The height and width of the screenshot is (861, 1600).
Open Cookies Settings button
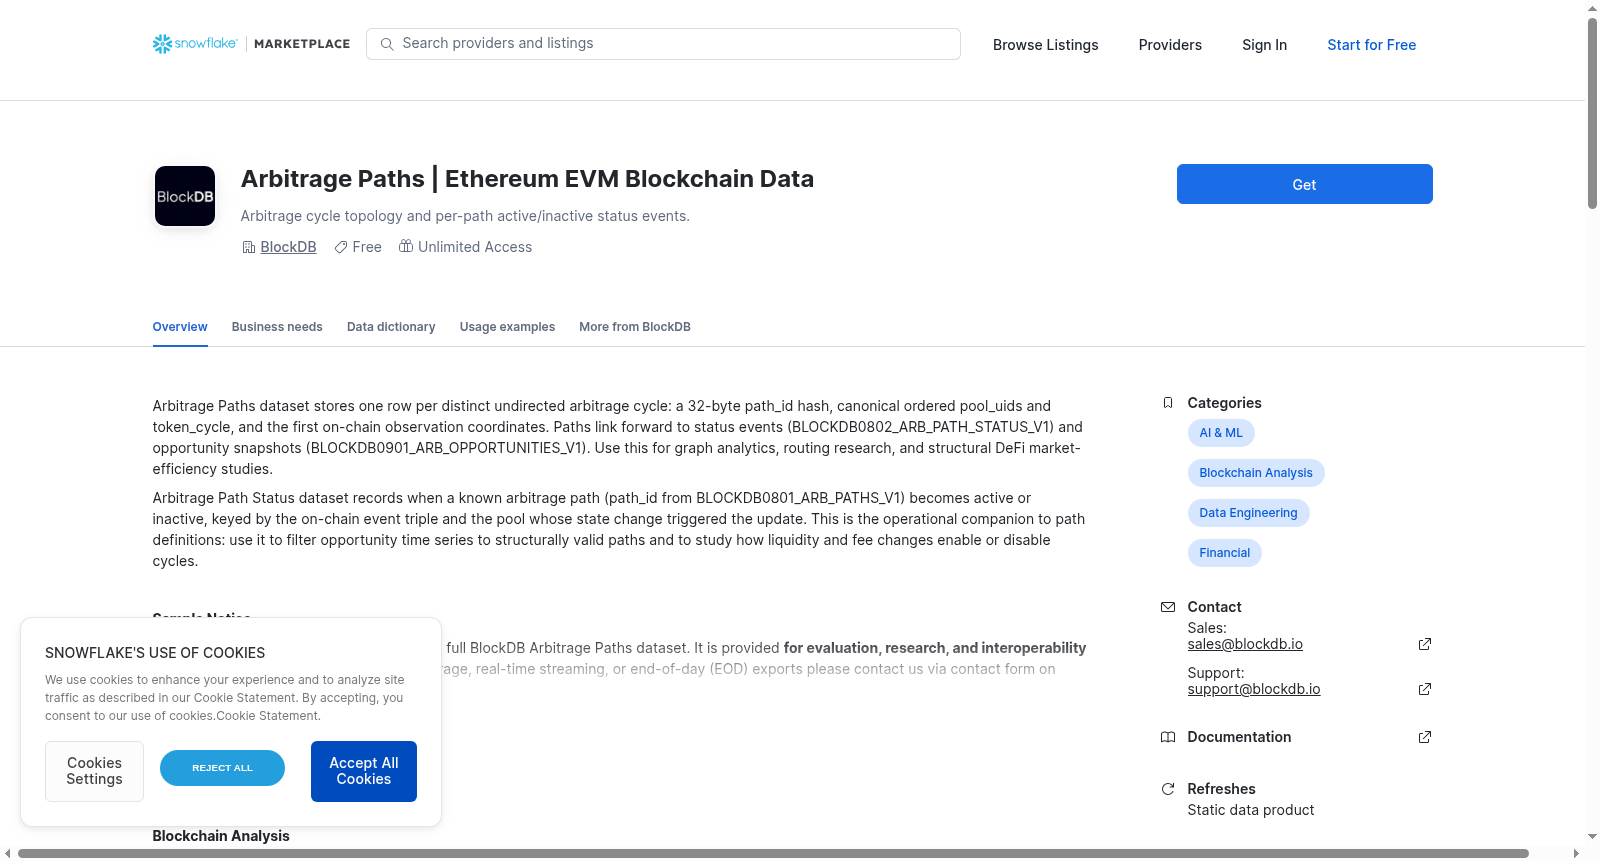coord(94,771)
